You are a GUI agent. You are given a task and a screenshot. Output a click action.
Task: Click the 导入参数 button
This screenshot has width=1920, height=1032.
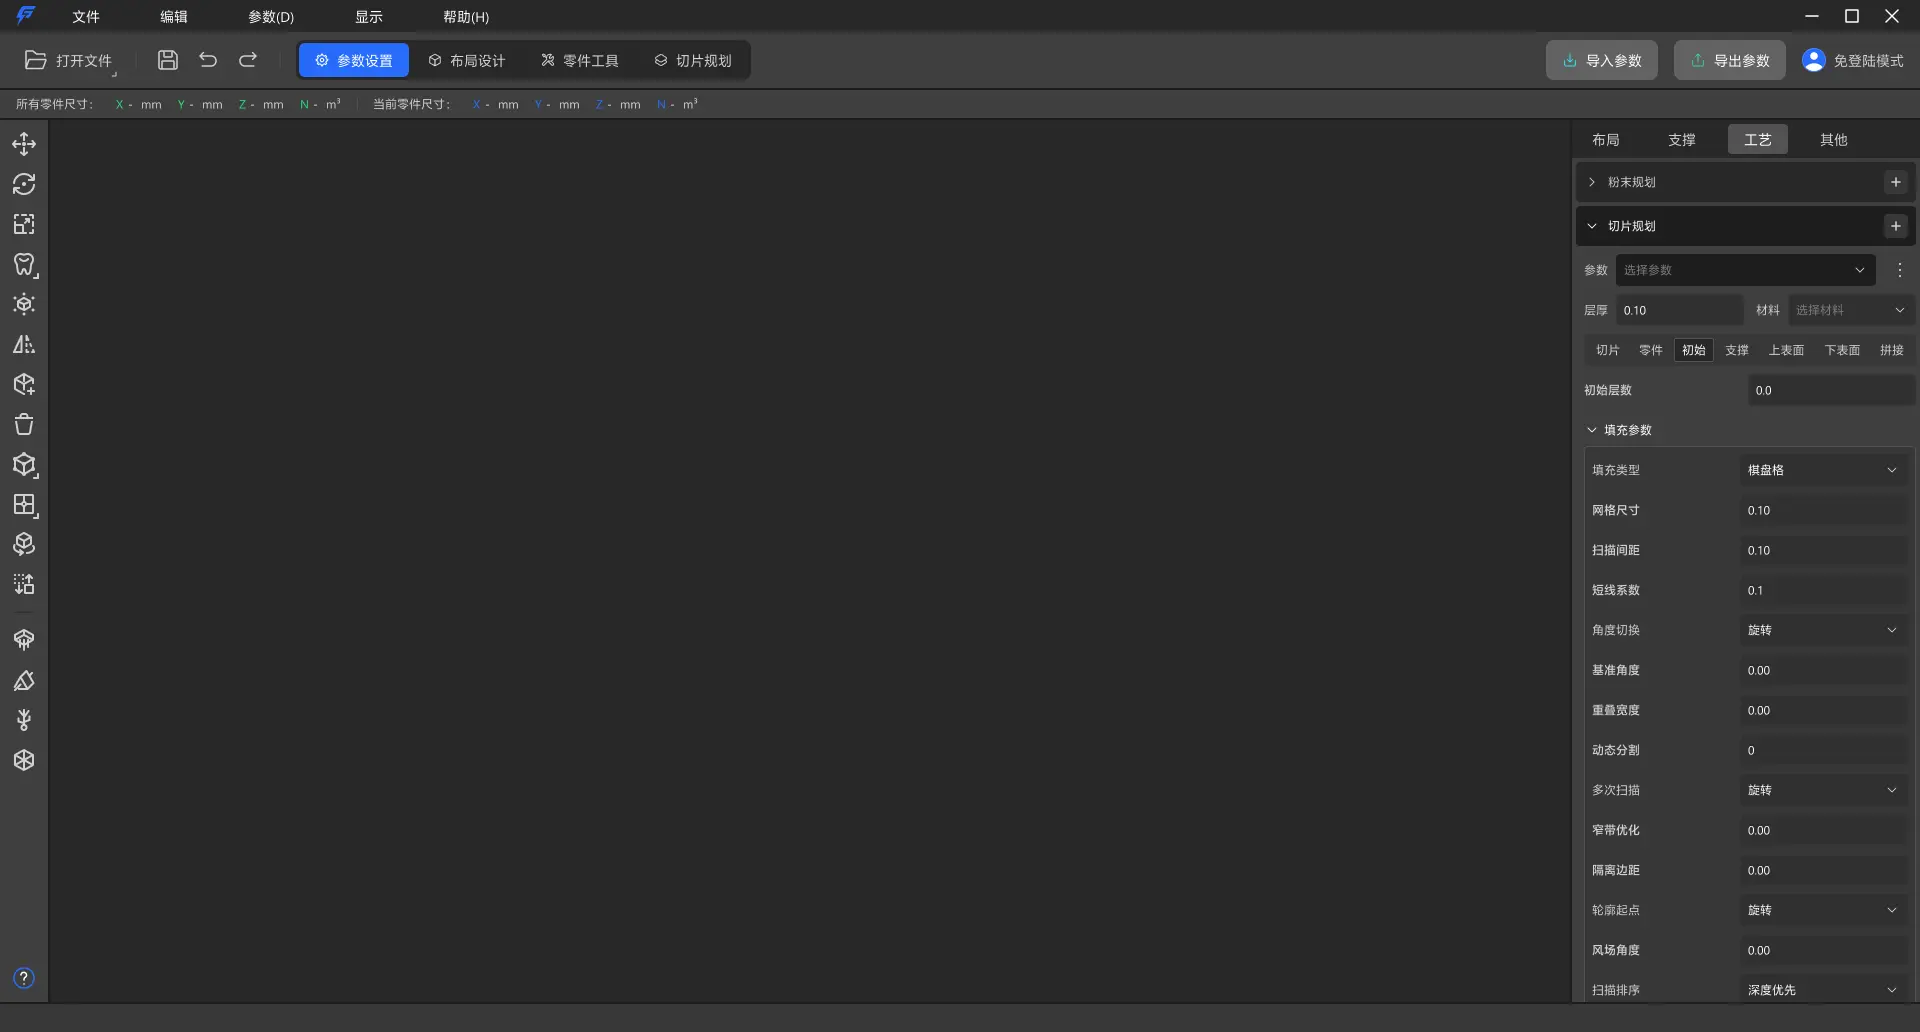[x=1602, y=61]
